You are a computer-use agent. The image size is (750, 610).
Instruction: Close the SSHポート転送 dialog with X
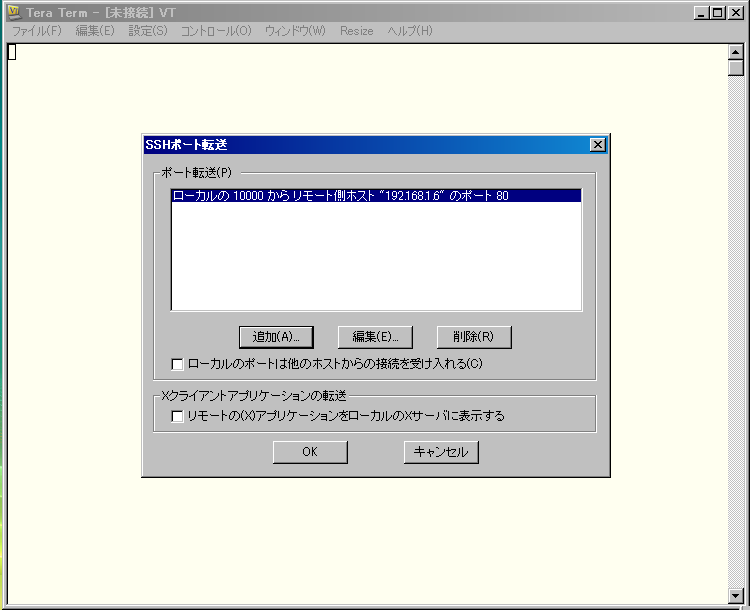click(x=598, y=145)
